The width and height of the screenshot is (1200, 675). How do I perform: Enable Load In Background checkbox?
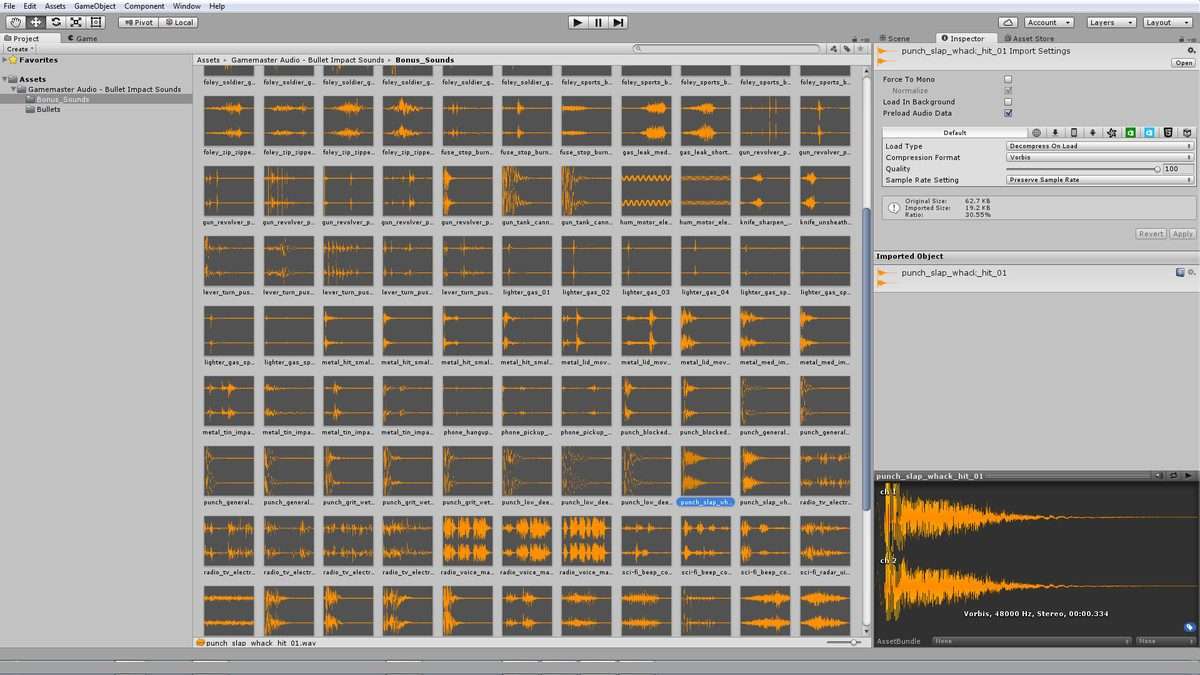1008,102
